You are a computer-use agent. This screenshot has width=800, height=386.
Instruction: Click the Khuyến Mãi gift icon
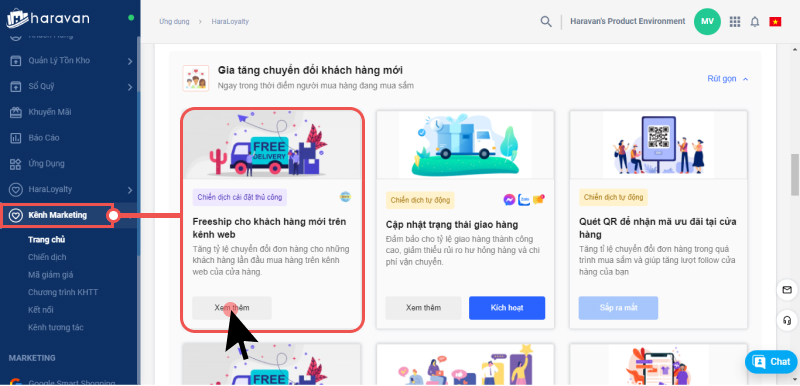pos(16,112)
